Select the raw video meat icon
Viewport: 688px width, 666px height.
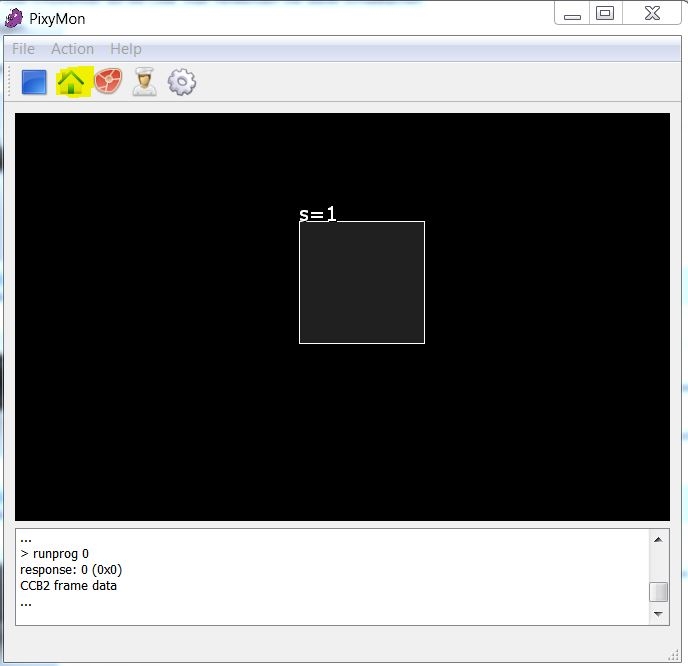108,81
